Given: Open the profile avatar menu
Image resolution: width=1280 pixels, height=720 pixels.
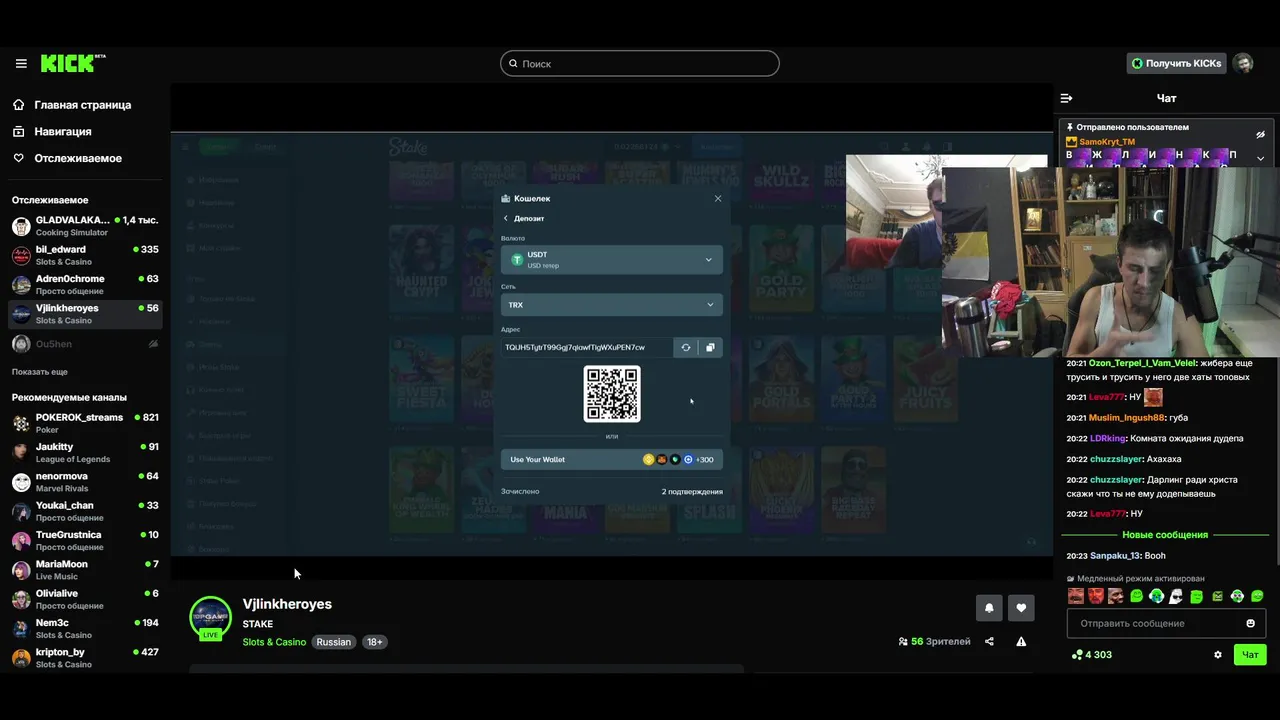Looking at the screenshot, I should coord(1242,63).
